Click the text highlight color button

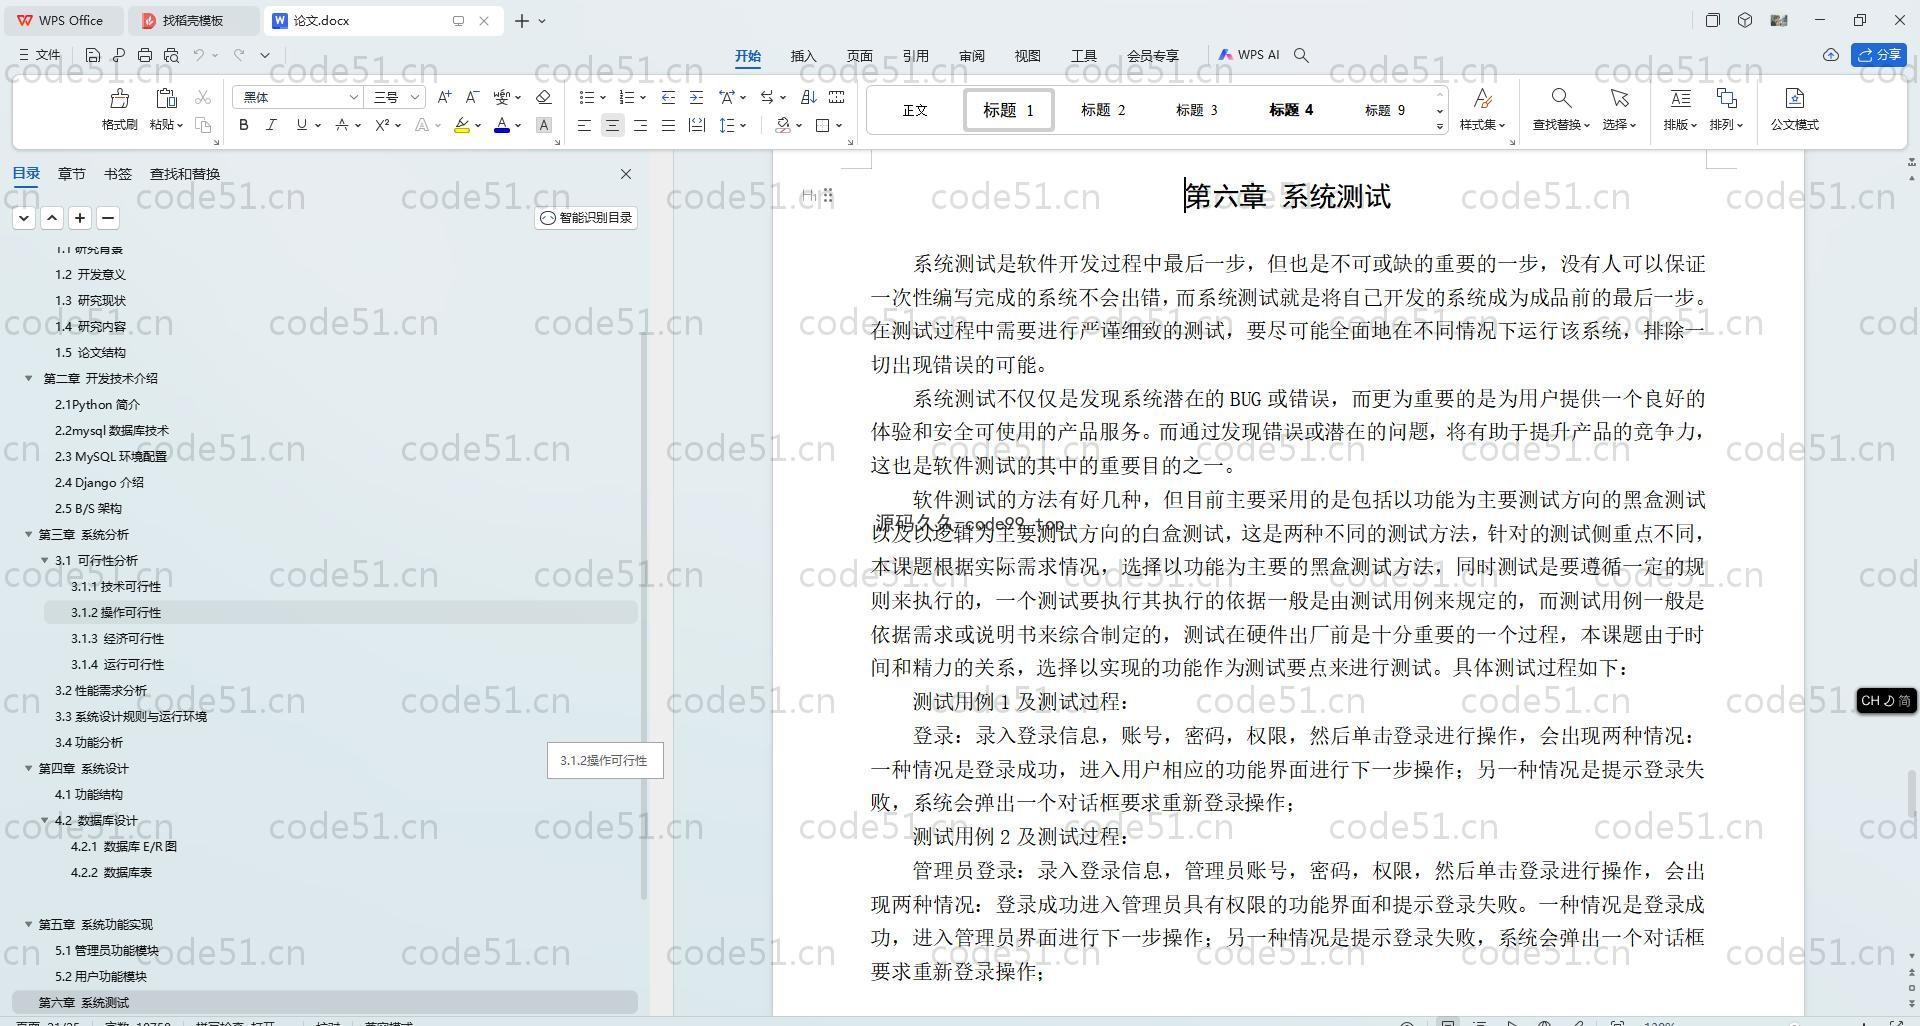pyautogui.click(x=461, y=125)
